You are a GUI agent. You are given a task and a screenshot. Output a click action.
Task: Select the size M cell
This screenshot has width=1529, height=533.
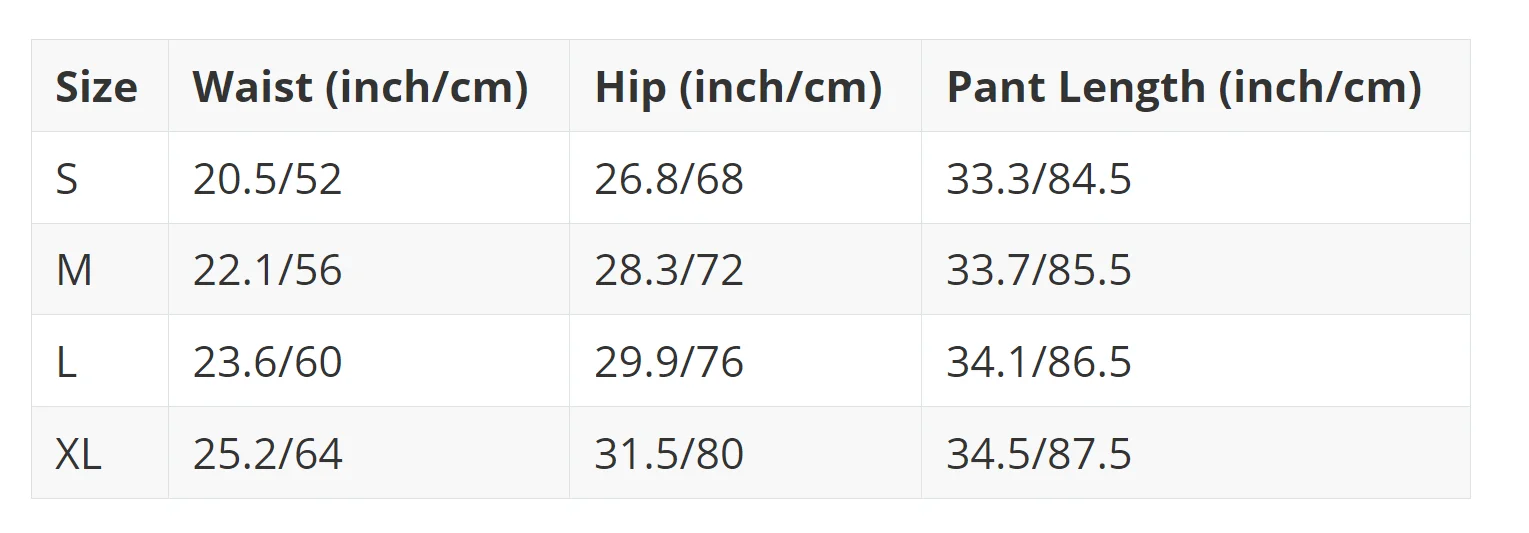pos(74,271)
